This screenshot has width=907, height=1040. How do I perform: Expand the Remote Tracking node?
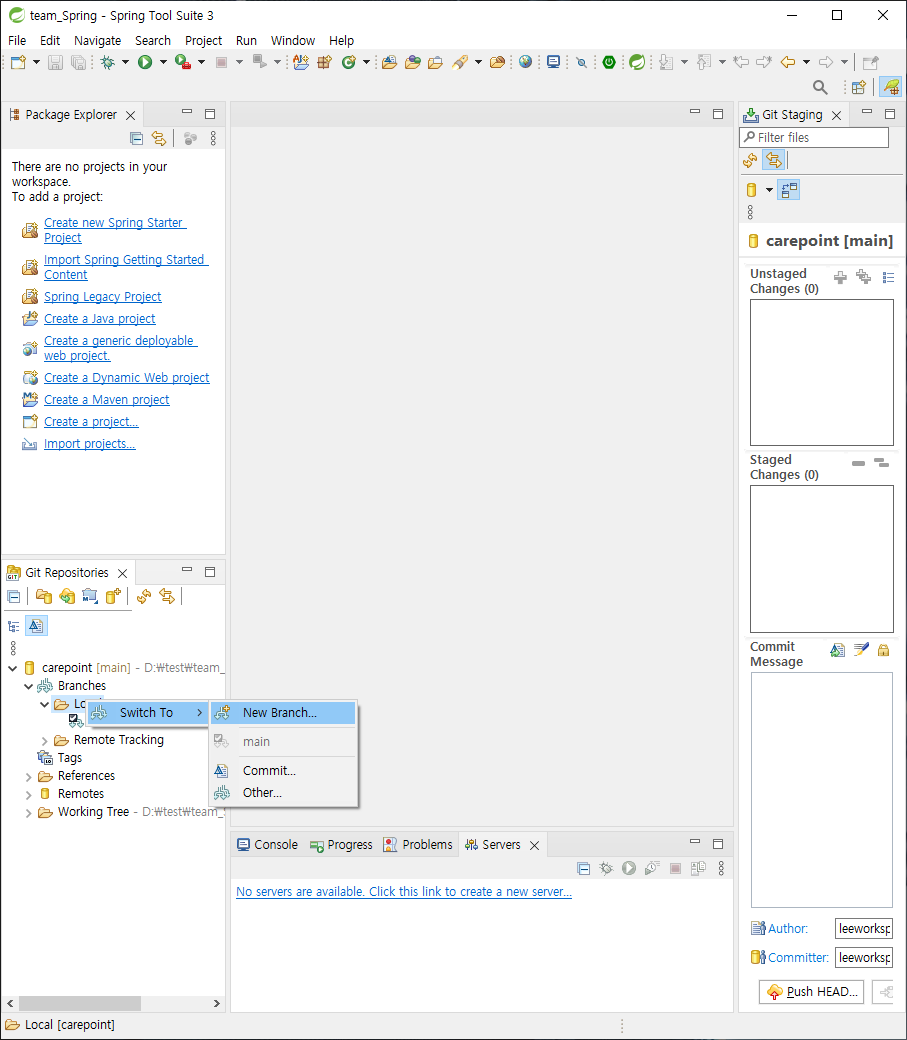[44, 740]
